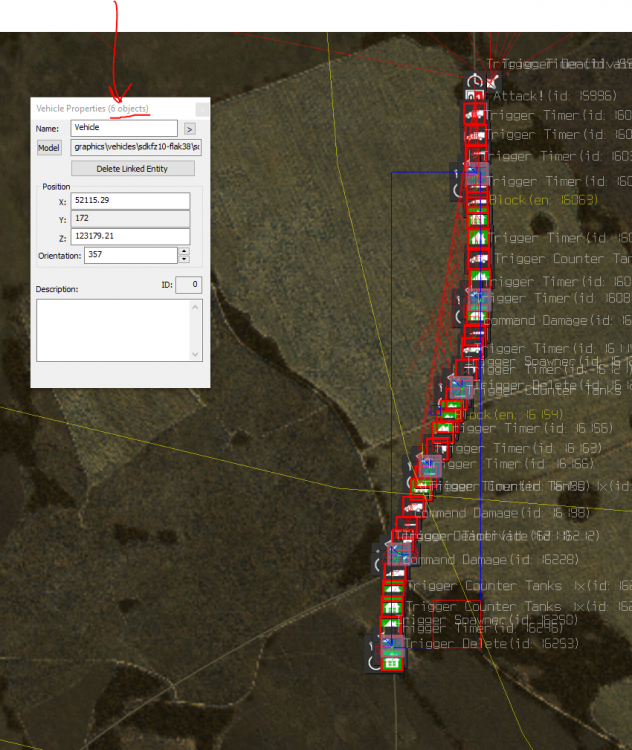This screenshot has height=750, width=632.
Task: Click the model path field with sdkfz10-flak38
Action: coord(136,147)
